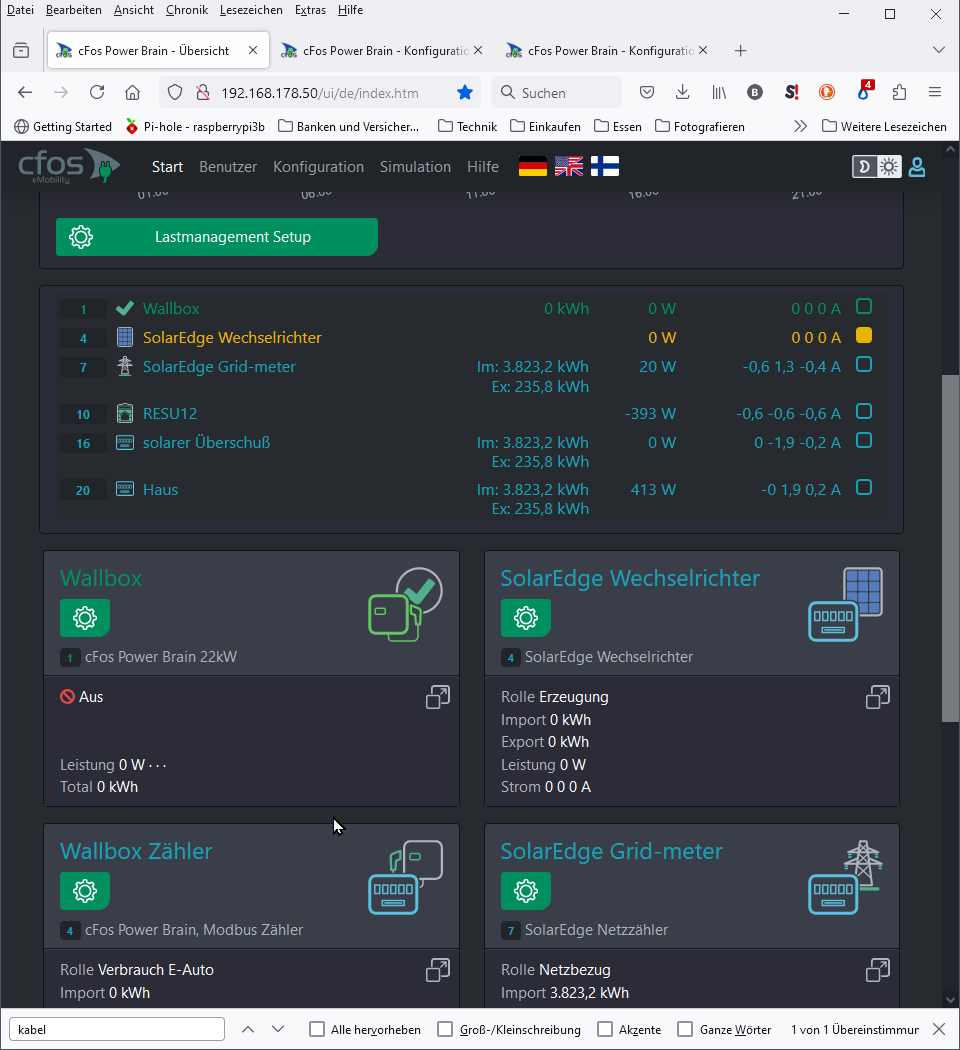Expand the list of all tabs
The image size is (960, 1050).
pos(939,50)
